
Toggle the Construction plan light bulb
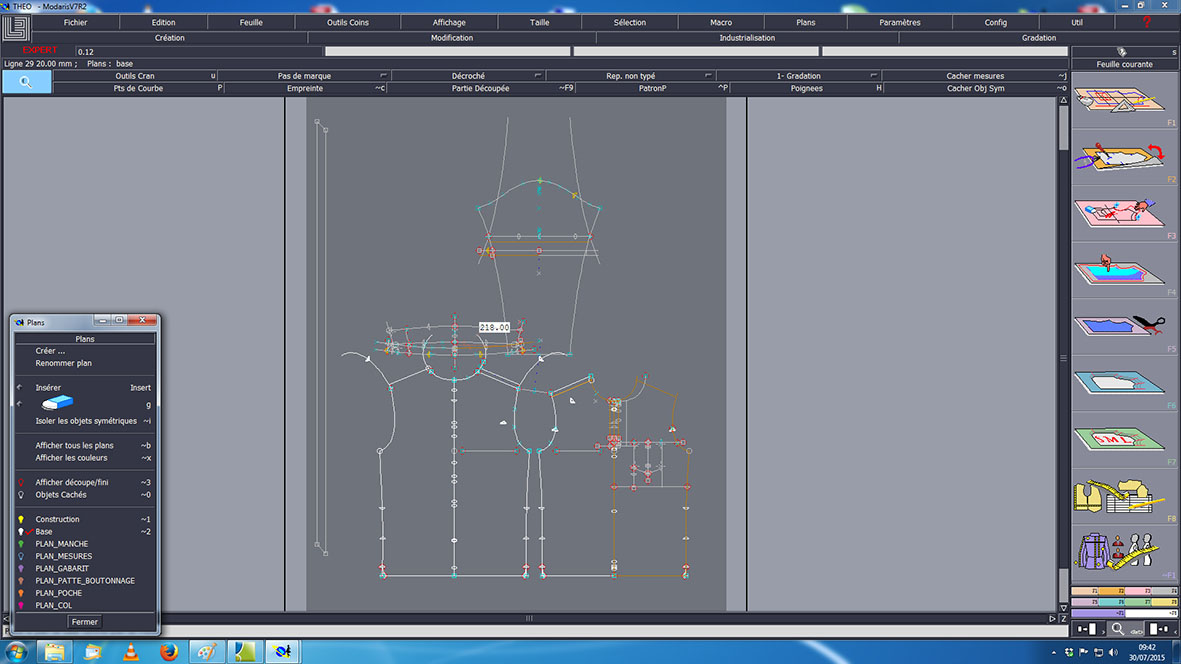(x=21, y=520)
